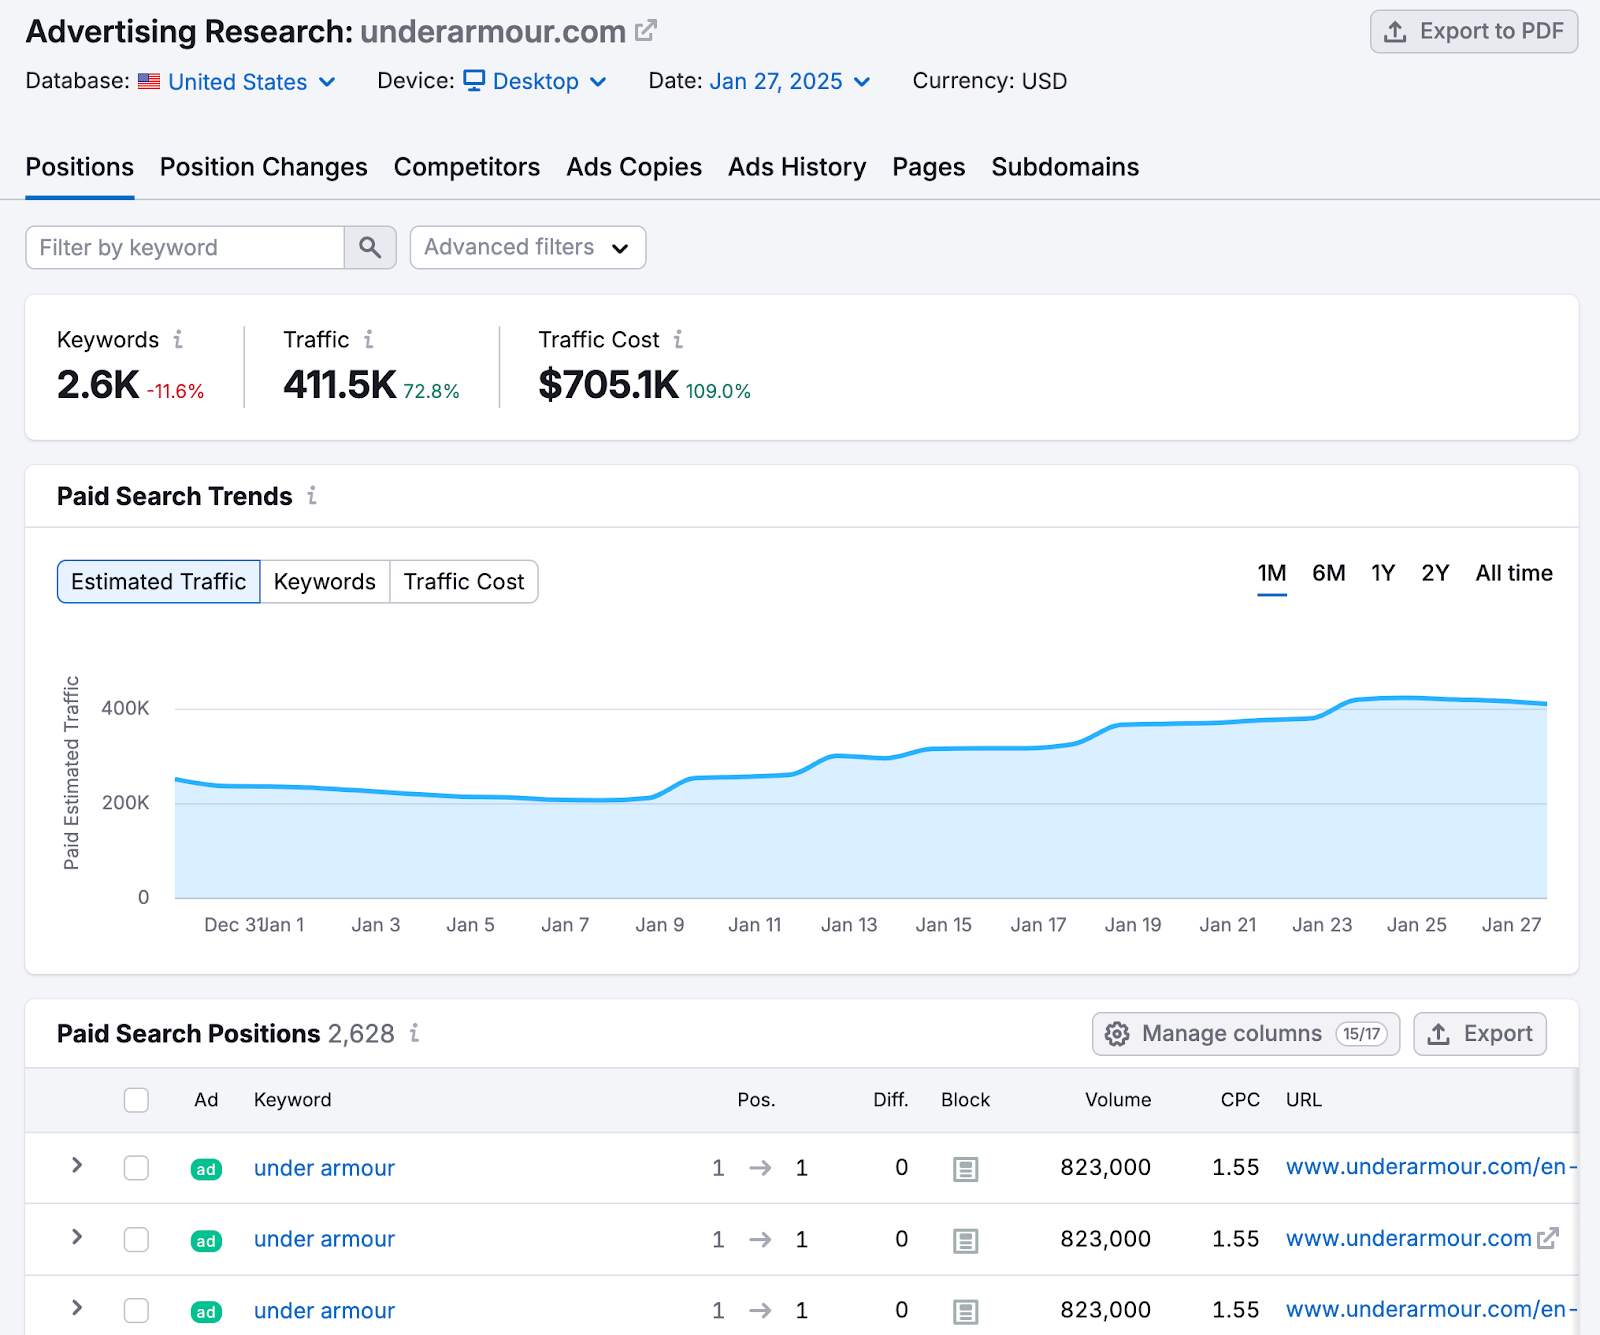Click the external link icon beside underarmour.com

[644, 29]
